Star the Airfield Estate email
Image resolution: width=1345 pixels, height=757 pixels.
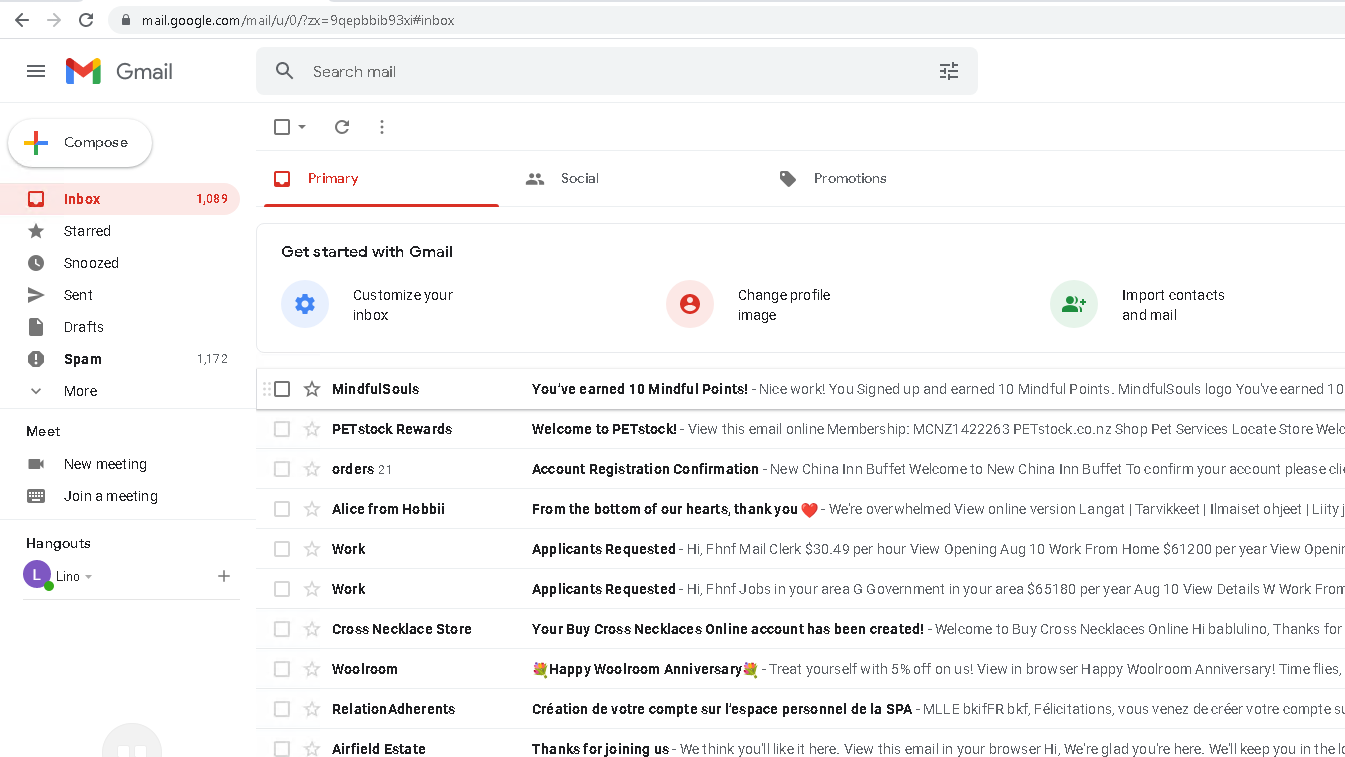coord(312,749)
